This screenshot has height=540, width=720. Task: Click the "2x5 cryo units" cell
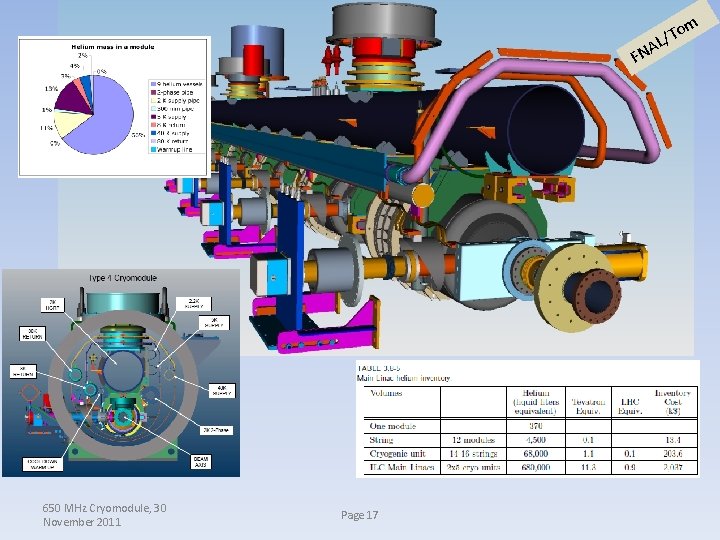click(473, 467)
